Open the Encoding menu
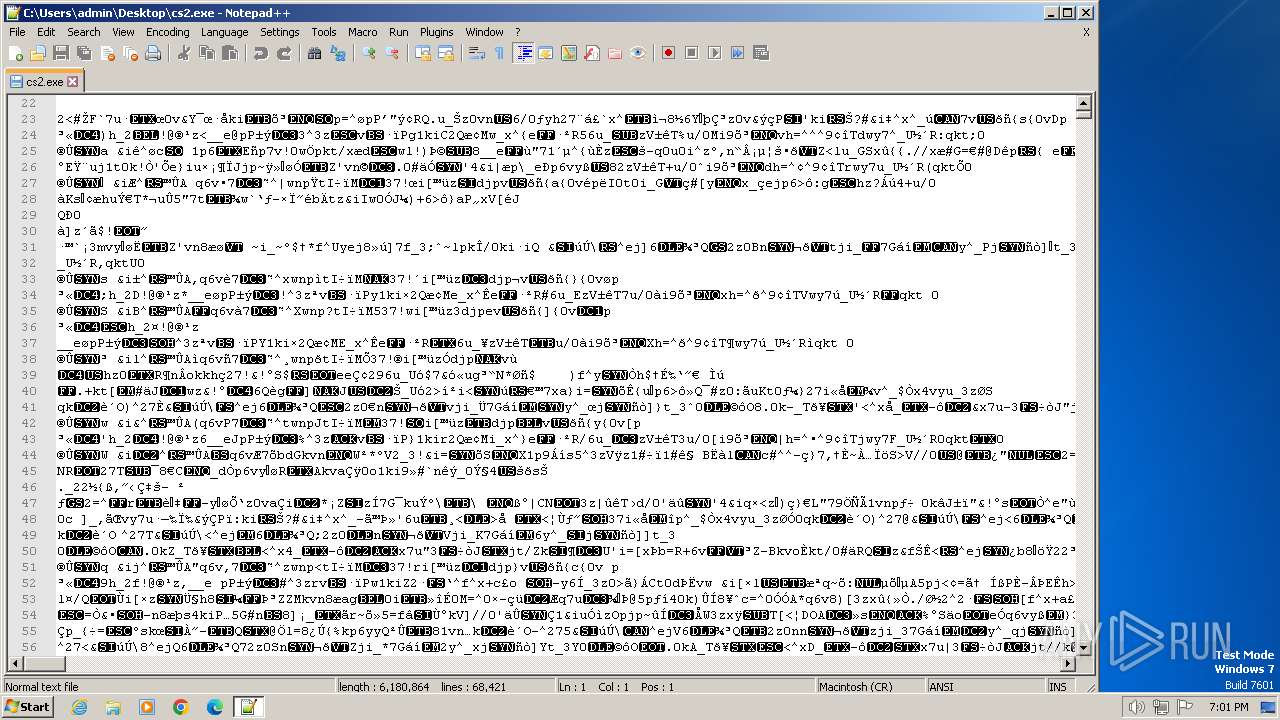The width and height of the screenshot is (1280, 720). pos(168,32)
